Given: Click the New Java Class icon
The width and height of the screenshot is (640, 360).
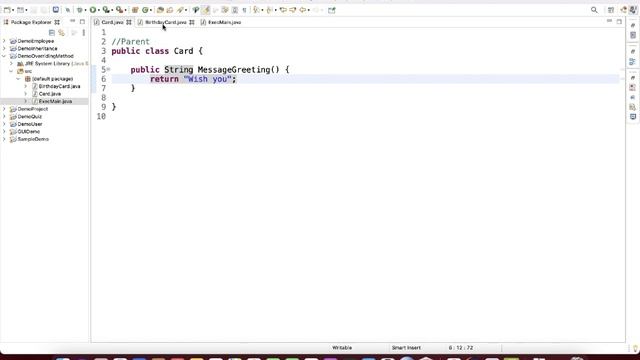Looking at the screenshot, I should point(145,10).
